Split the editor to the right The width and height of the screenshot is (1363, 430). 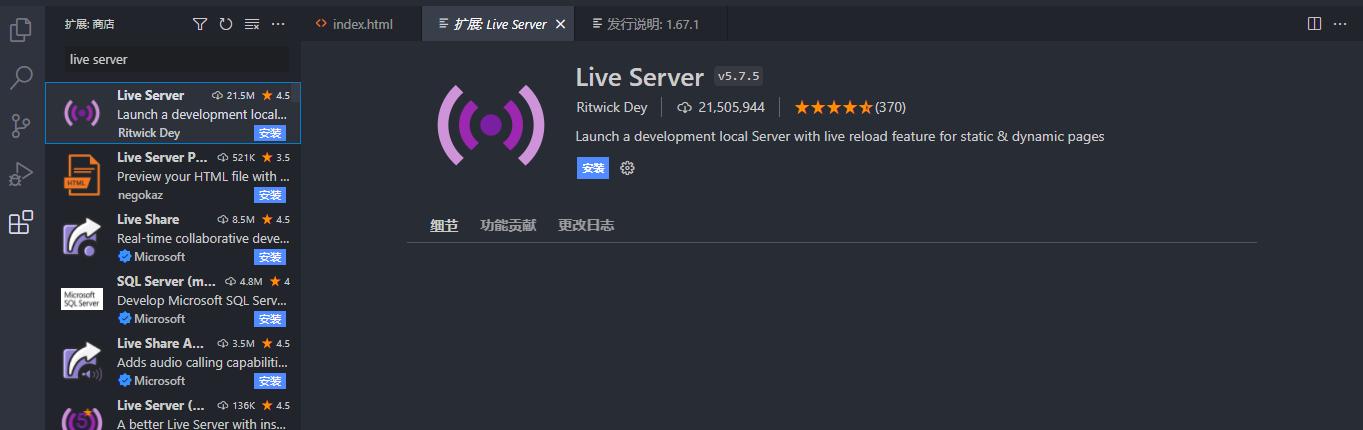pos(1315,24)
